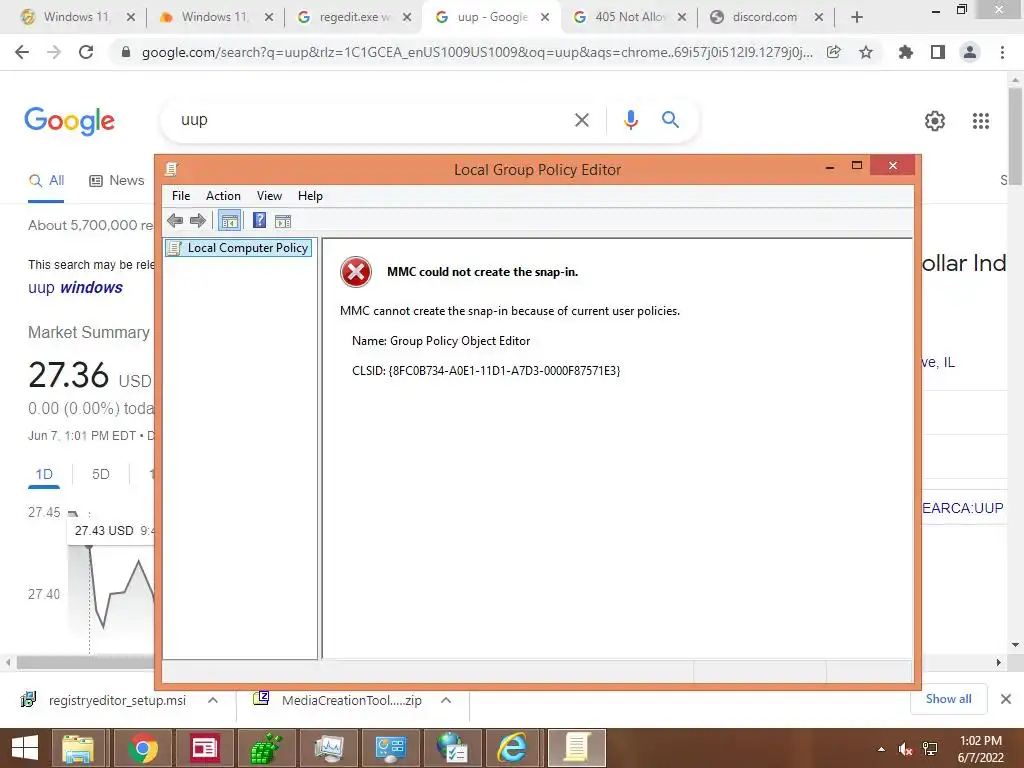The width and height of the screenshot is (1024, 768).
Task: Click the NYSEARCA:UUP link on the right
Action: click(963, 508)
